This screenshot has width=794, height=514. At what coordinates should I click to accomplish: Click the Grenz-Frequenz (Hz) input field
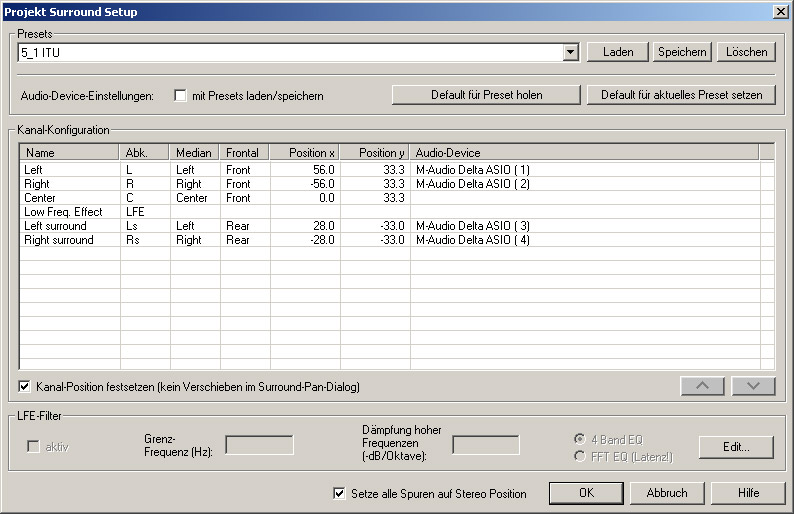[x=259, y=445]
